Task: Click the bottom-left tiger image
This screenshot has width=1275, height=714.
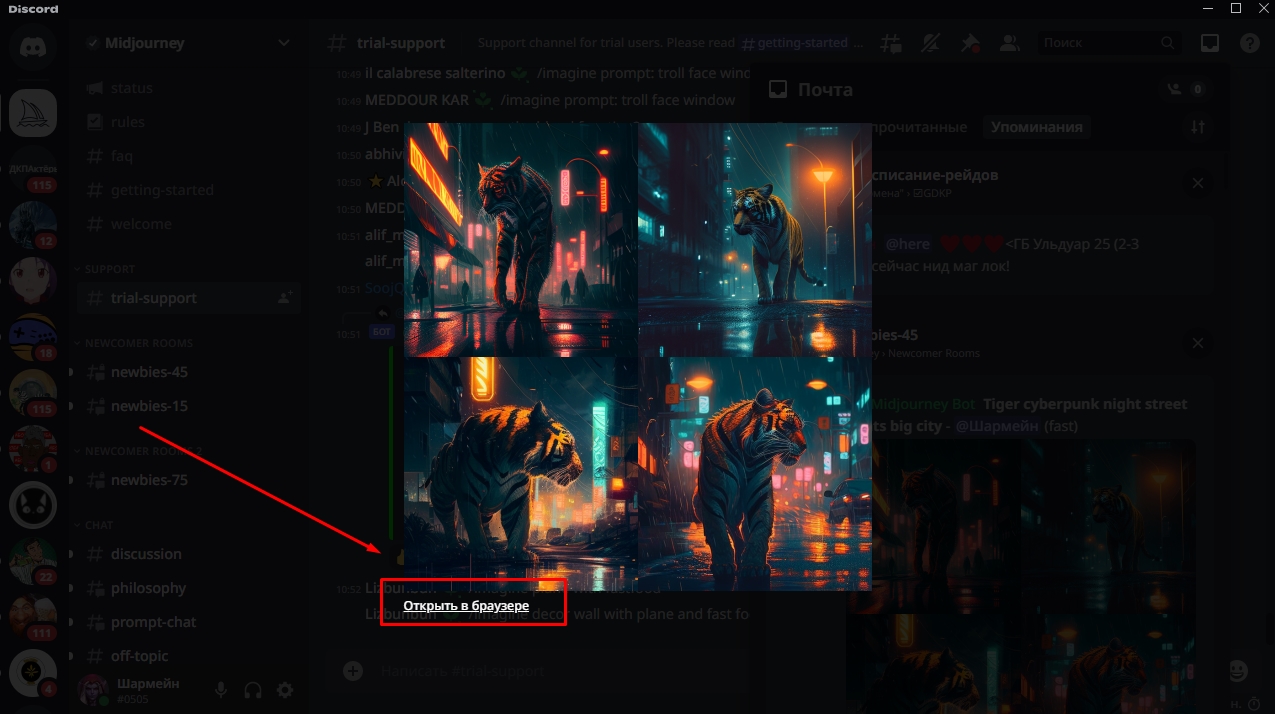Action: click(520, 474)
